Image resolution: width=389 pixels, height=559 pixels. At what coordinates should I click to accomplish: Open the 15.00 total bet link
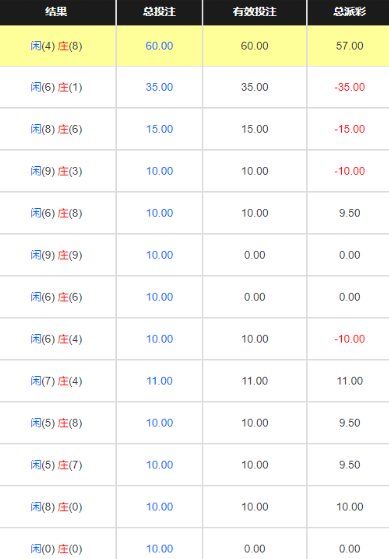[159, 129]
